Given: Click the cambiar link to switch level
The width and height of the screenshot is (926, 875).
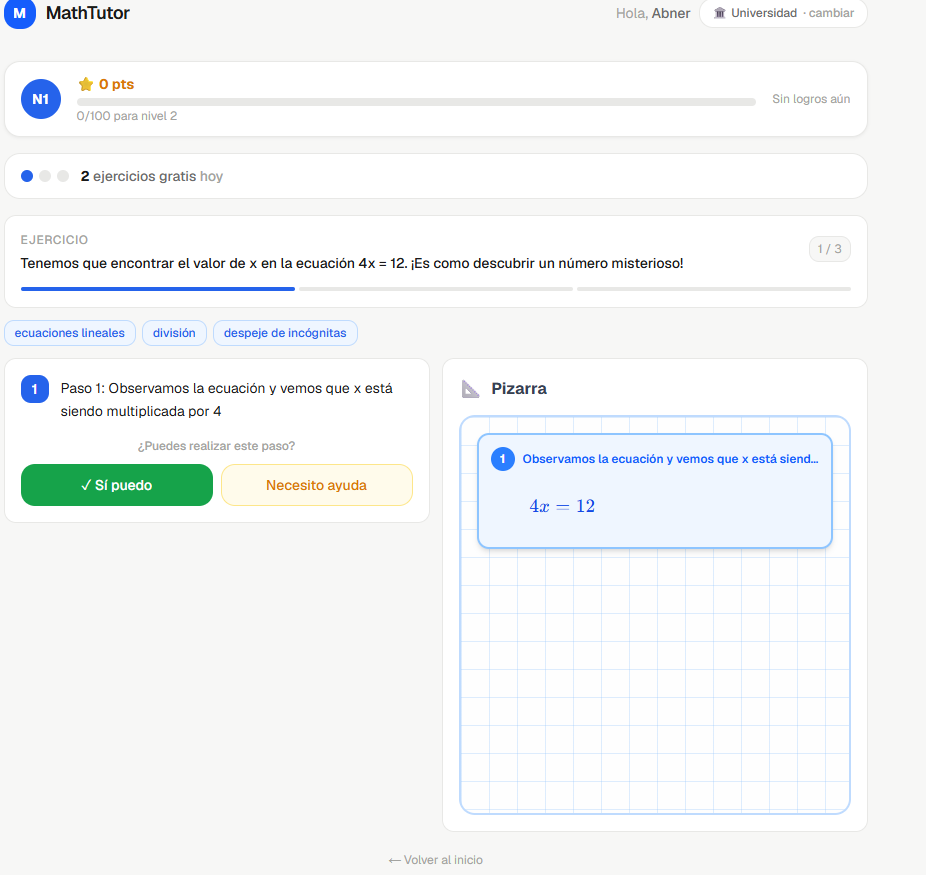Looking at the screenshot, I should [x=831, y=13].
